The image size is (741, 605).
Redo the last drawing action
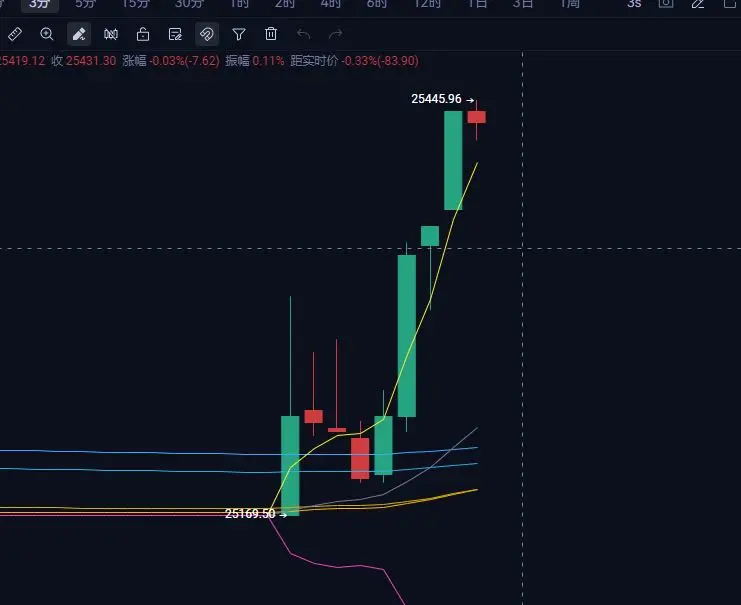[x=336, y=34]
